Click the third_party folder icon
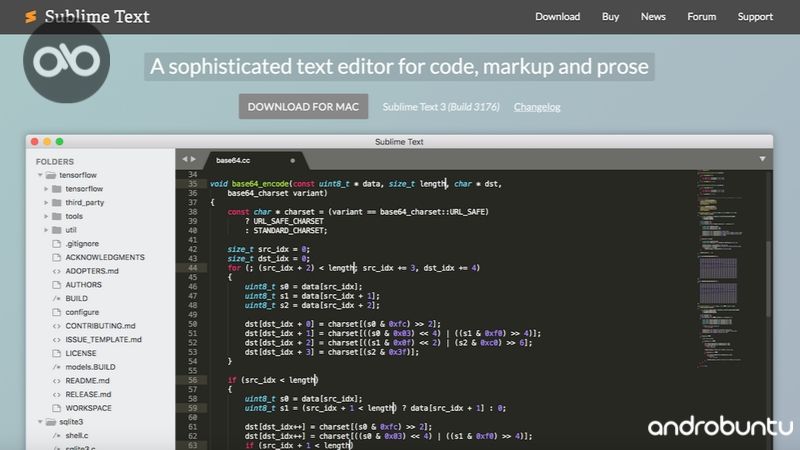The width and height of the screenshot is (800, 450). 57,203
